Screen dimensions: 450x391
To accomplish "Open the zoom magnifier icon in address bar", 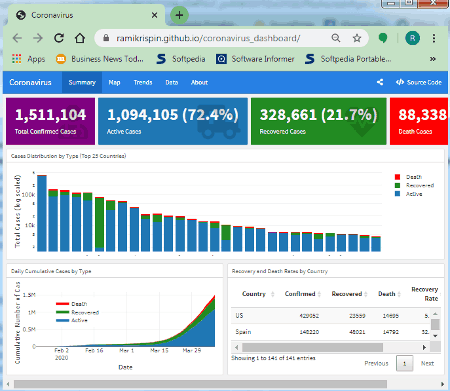I will coord(336,38).
